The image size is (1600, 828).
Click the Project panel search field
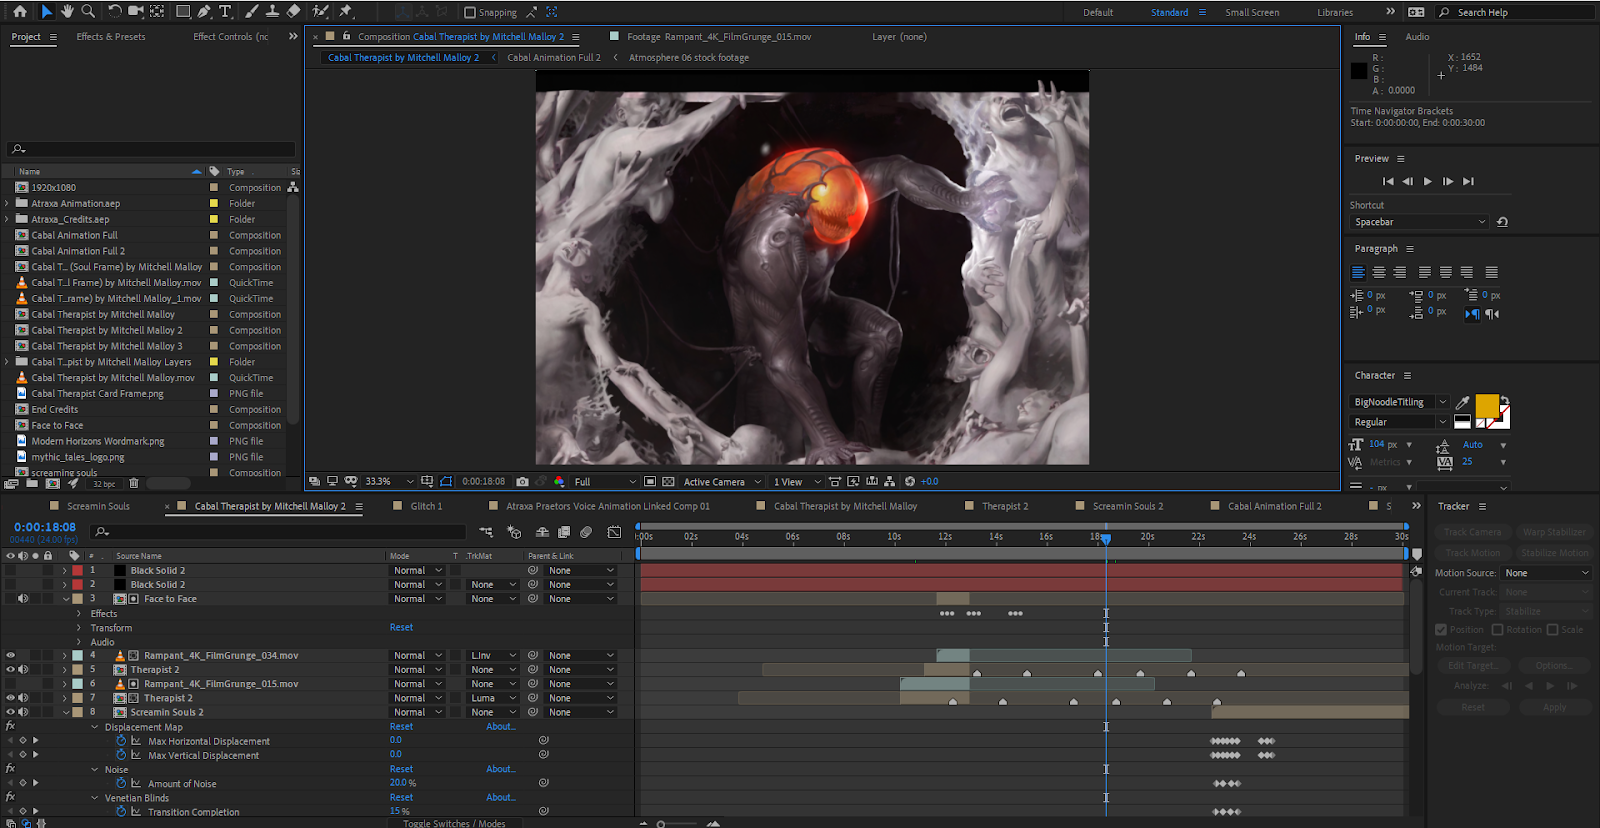coord(152,149)
